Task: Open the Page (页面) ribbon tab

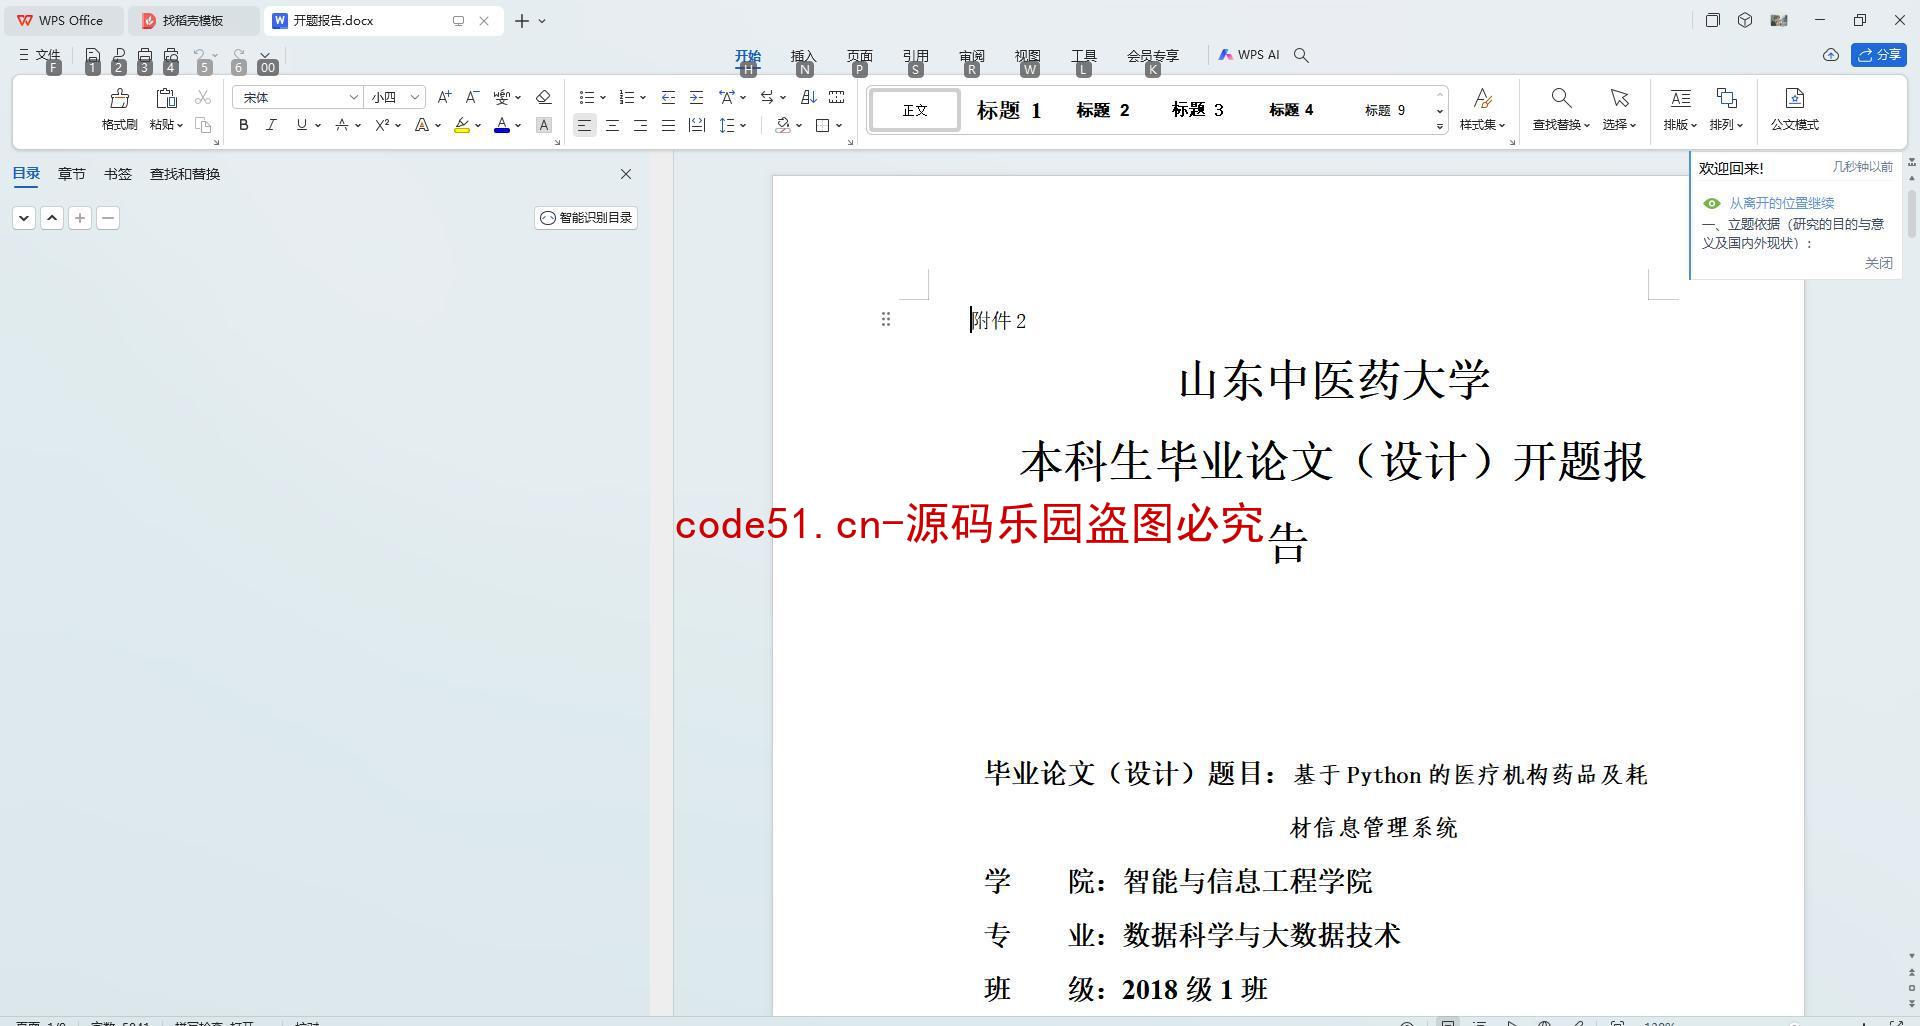Action: click(x=859, y=56)
